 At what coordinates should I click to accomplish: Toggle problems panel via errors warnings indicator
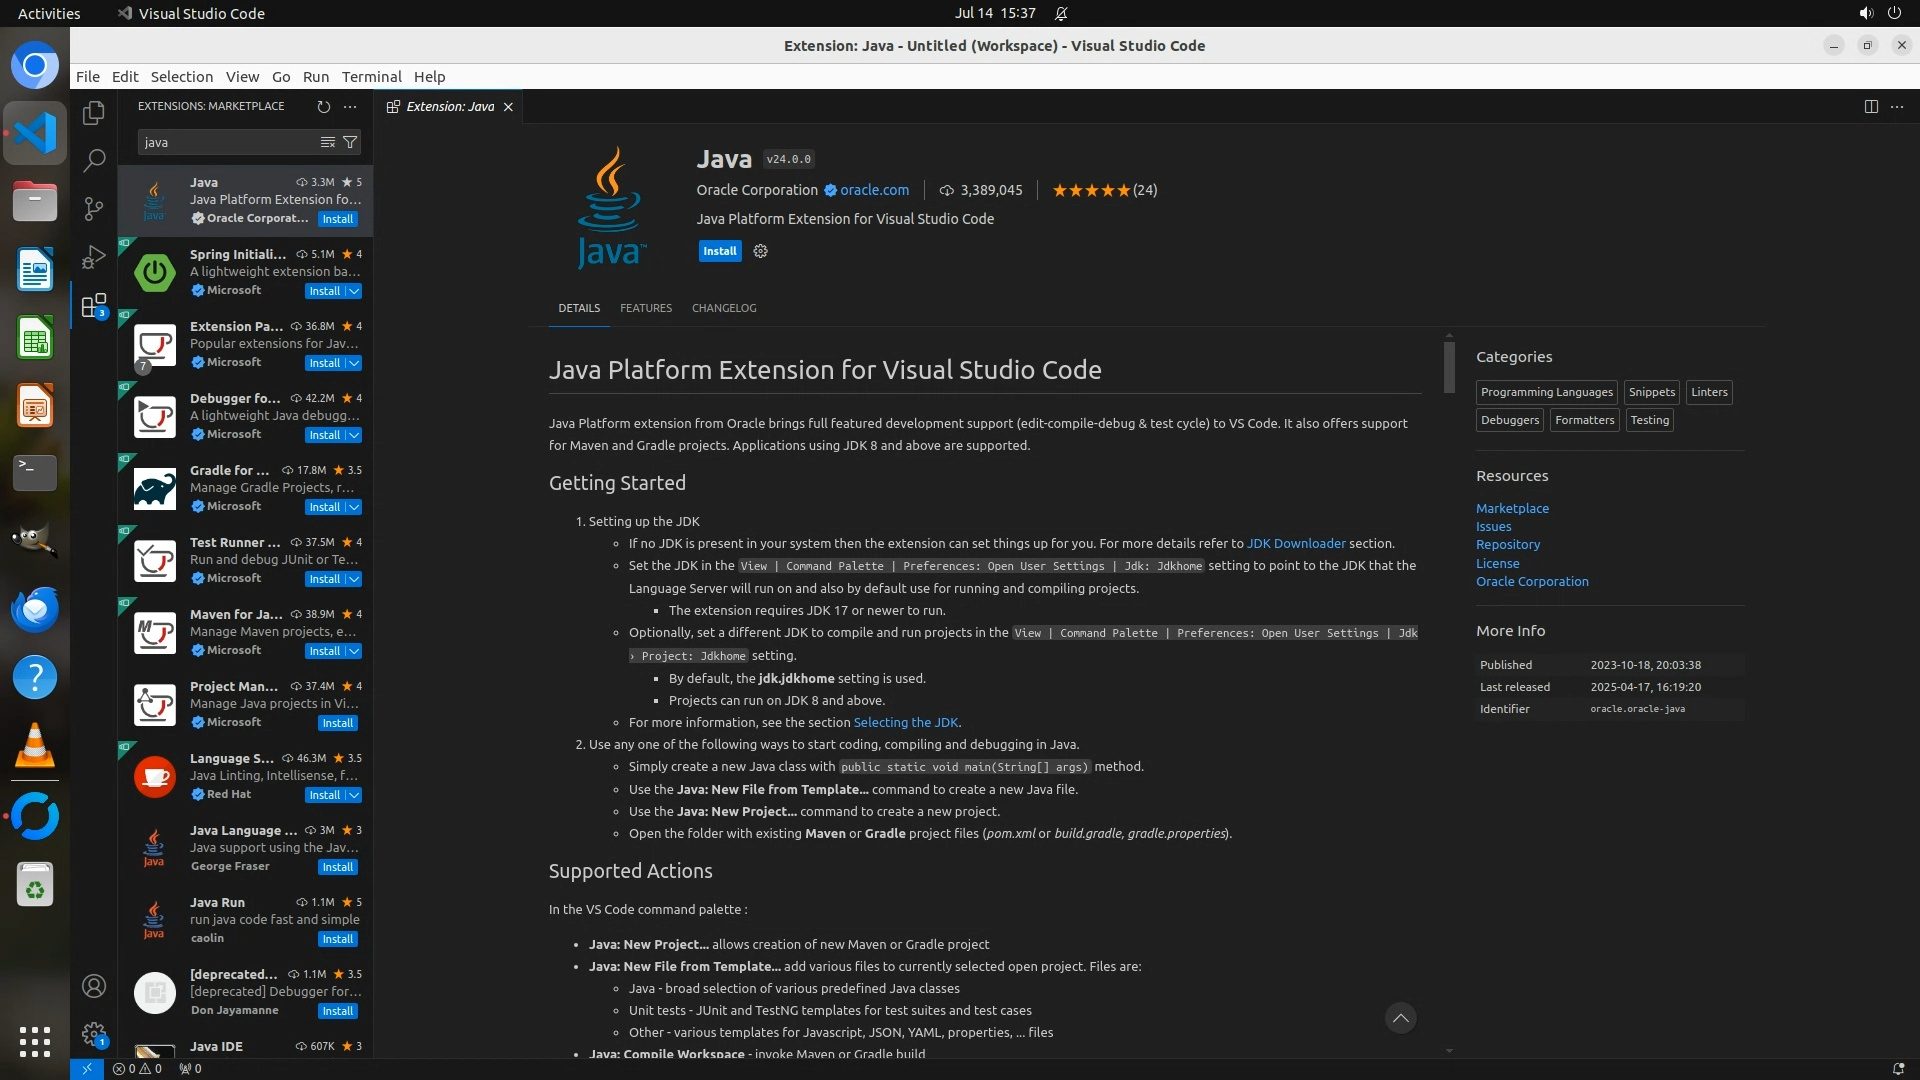coord(137,1068)
